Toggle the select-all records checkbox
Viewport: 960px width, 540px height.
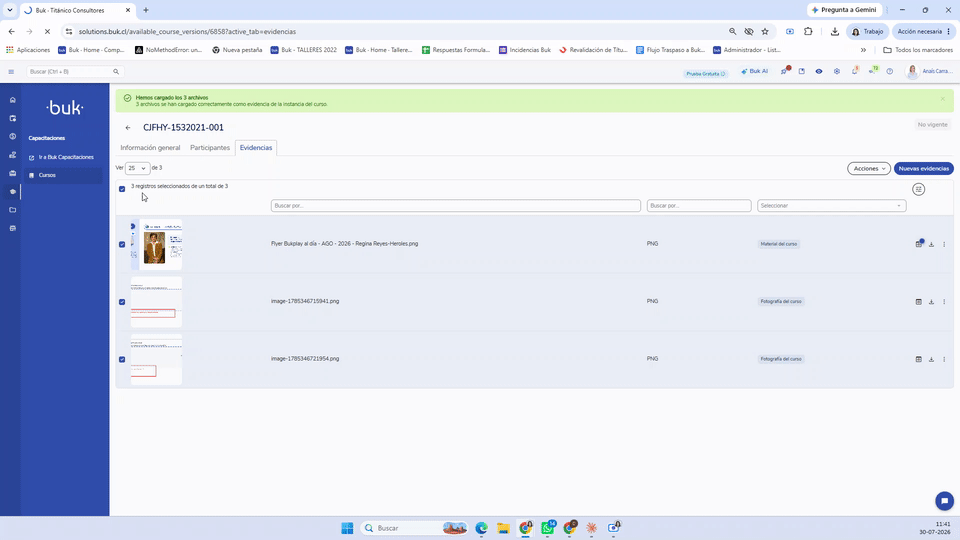[x=122, y=189]
